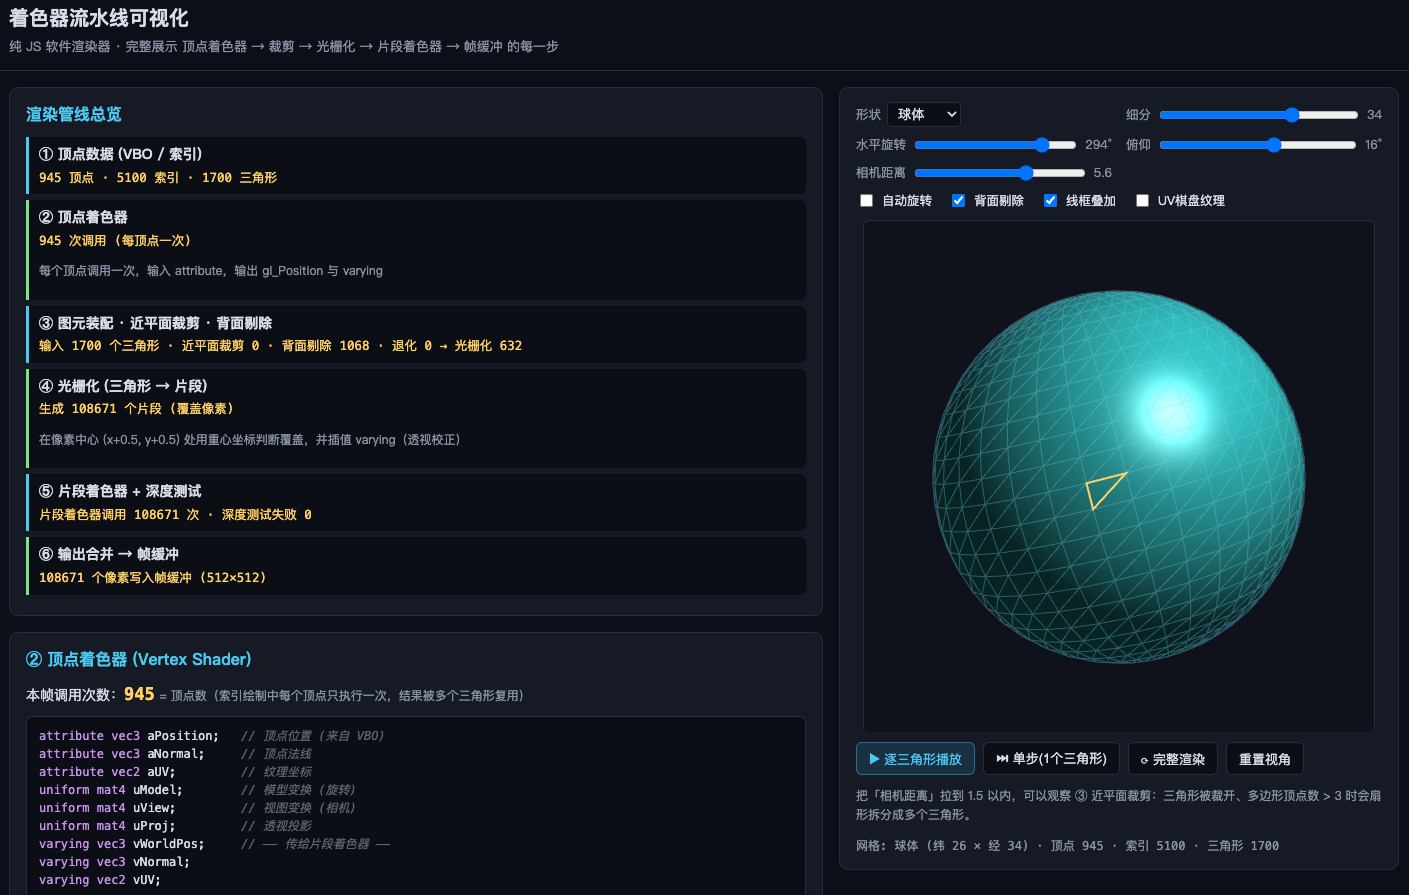Screen dimensions: 1409x895
Task: Click the 945 invocation count value
Action: point(139,694)
